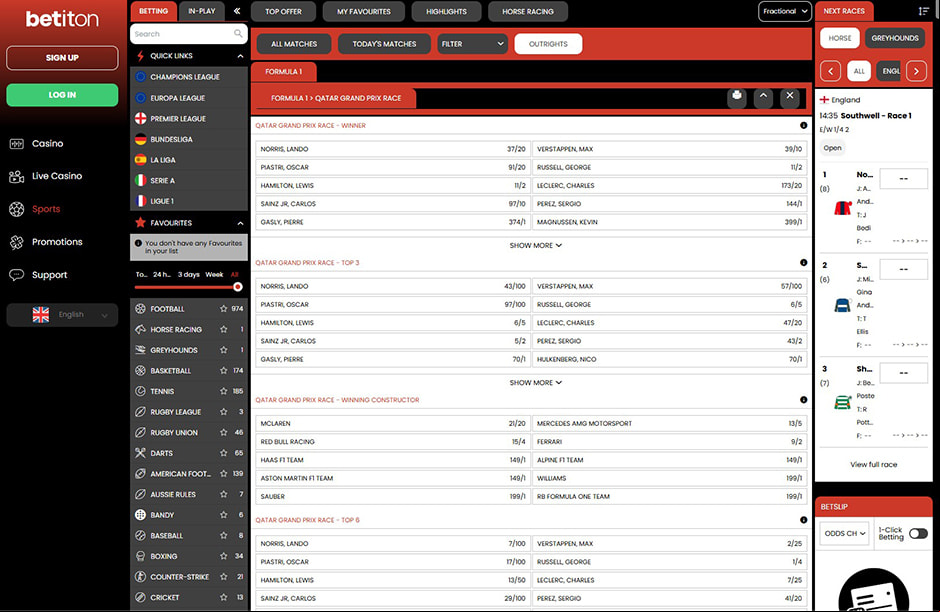Viewport: 940px width, 612px height.
Task: Open Live Casino section
Action: click(x=57, y=176)
